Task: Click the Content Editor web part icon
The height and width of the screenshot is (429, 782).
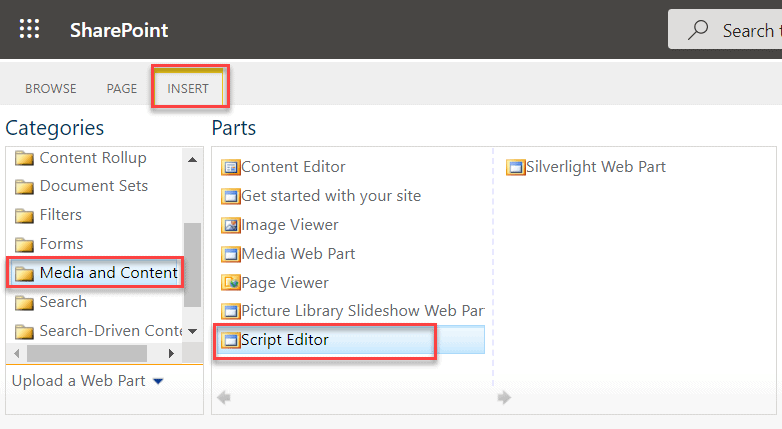Action: 230,167
